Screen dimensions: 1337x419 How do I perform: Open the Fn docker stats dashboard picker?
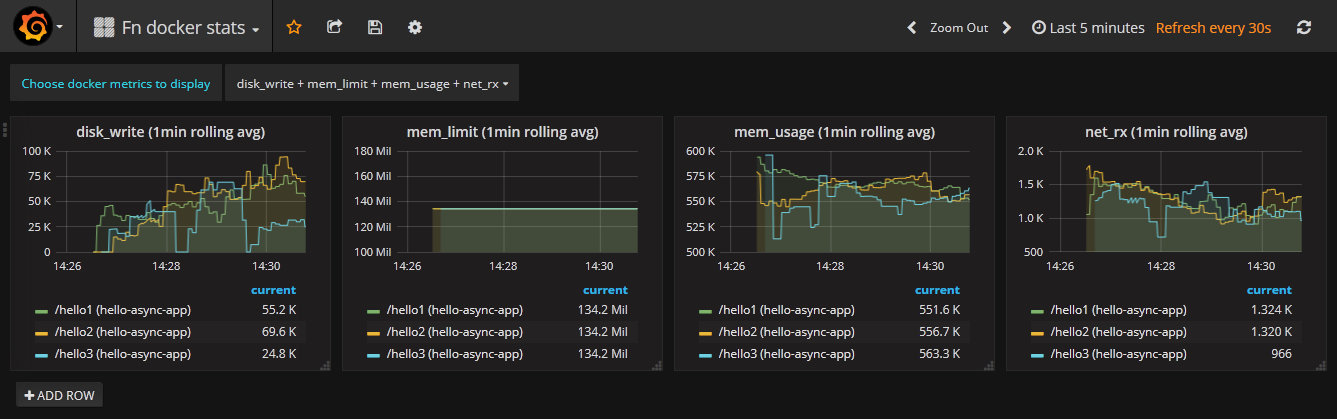178,28
